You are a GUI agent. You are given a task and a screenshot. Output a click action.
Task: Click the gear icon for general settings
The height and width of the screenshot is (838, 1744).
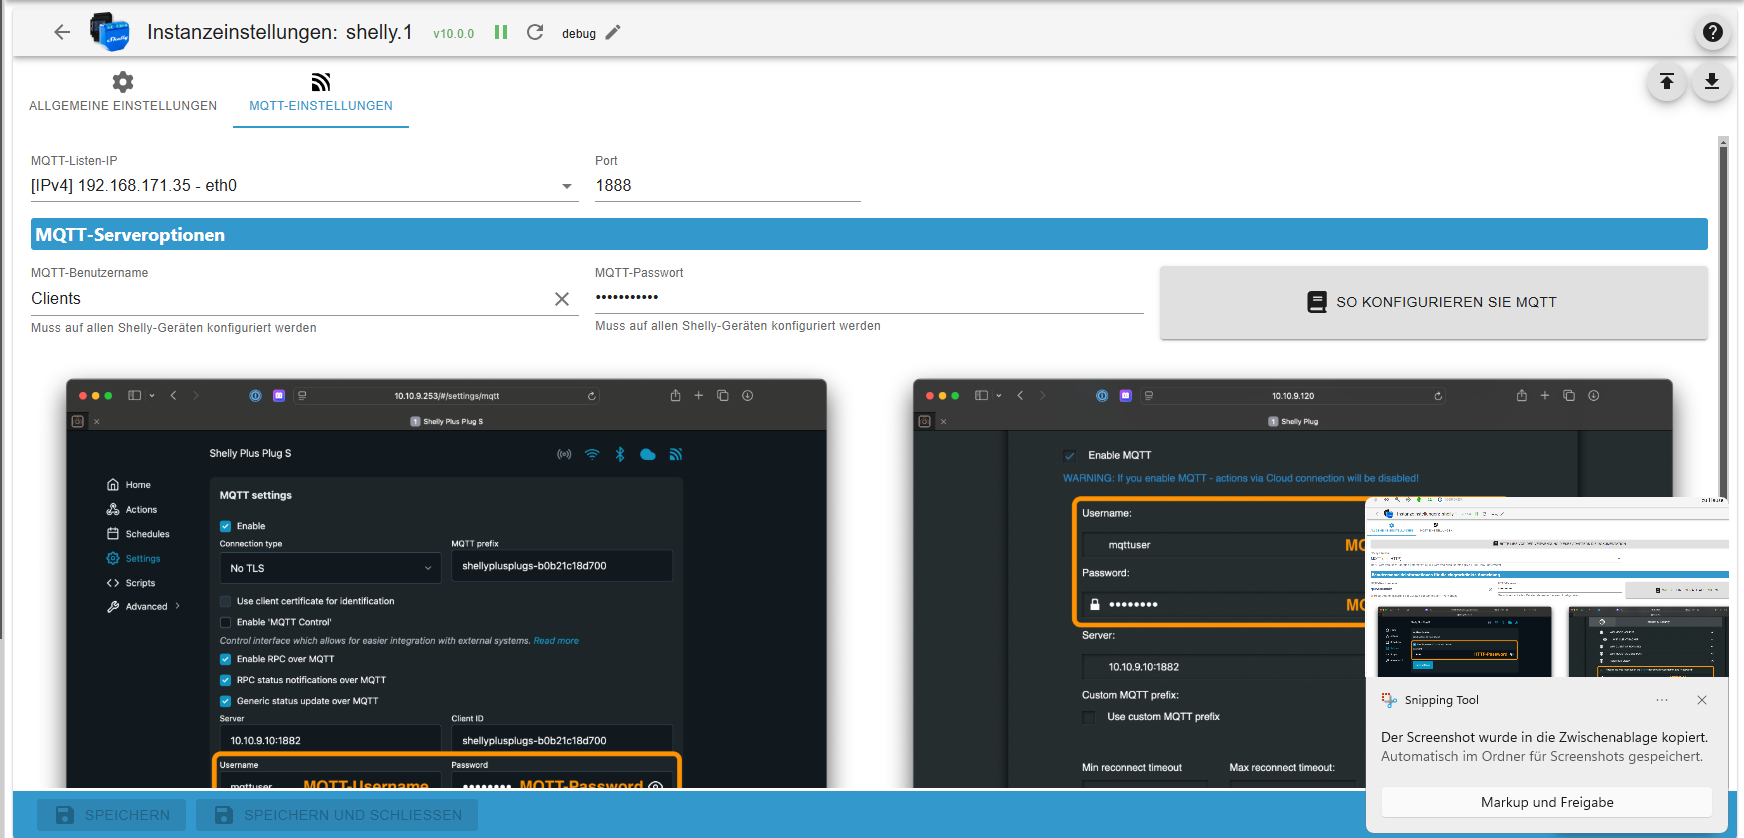coord(123,82)
